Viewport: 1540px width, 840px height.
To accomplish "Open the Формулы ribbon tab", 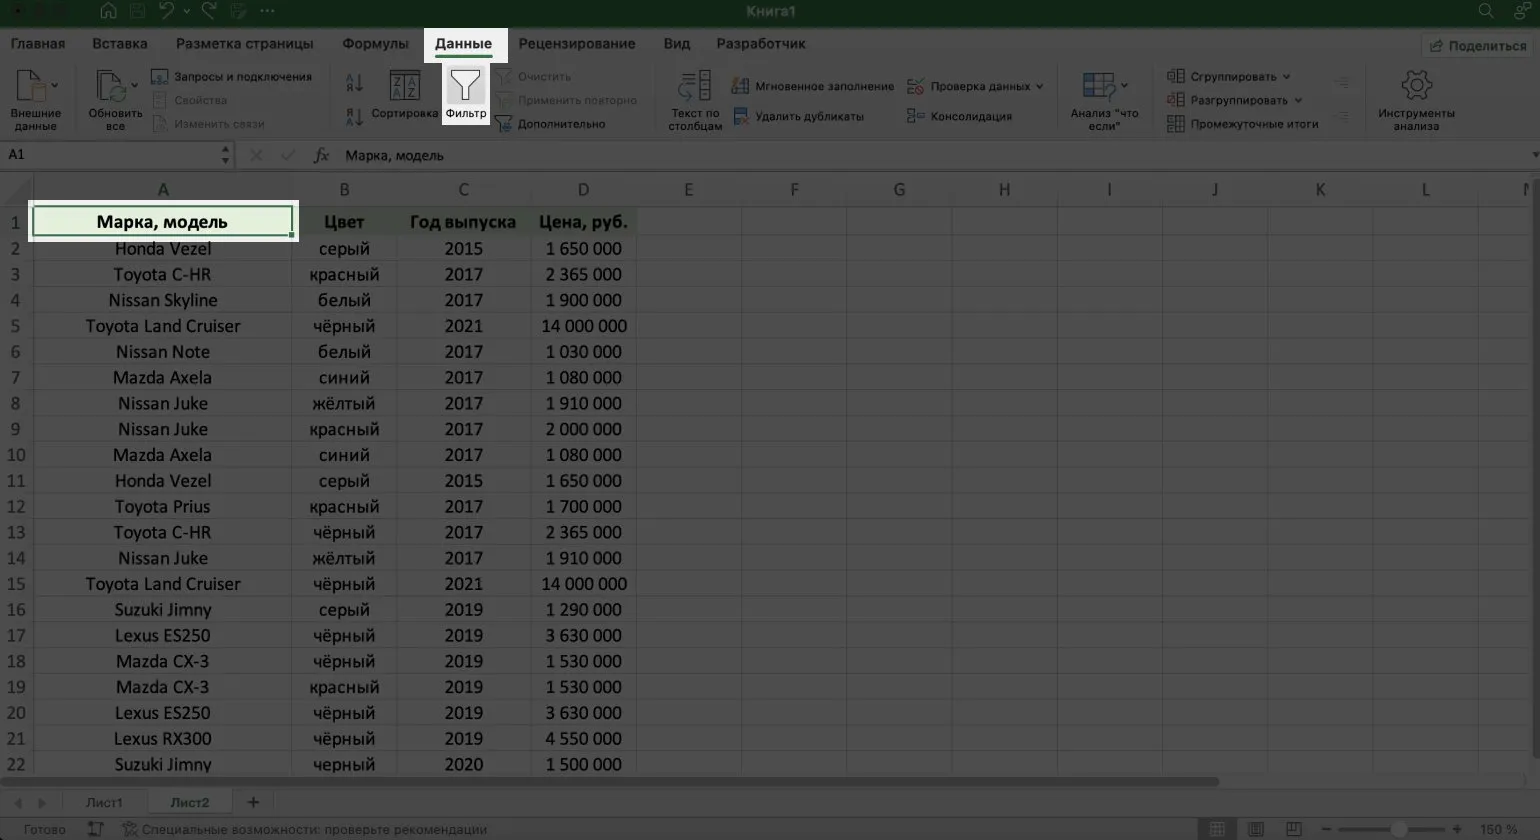I will (375, 44).
